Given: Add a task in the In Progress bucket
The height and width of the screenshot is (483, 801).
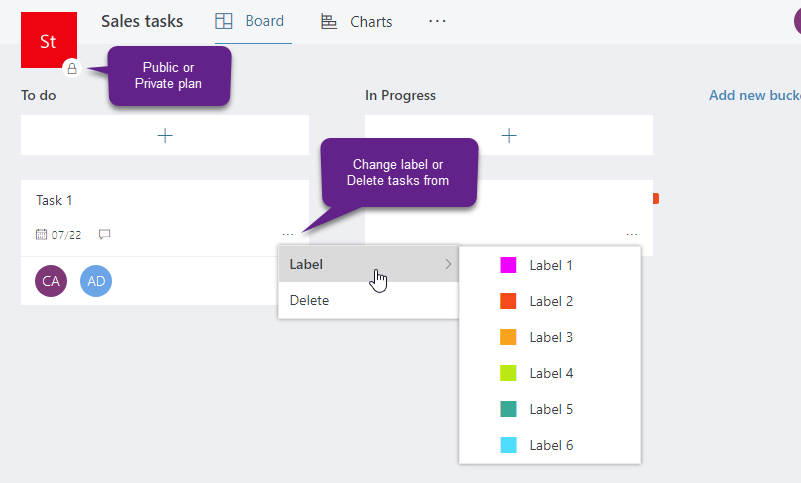Looking at the screenshot, I should (x=509, y=135).
